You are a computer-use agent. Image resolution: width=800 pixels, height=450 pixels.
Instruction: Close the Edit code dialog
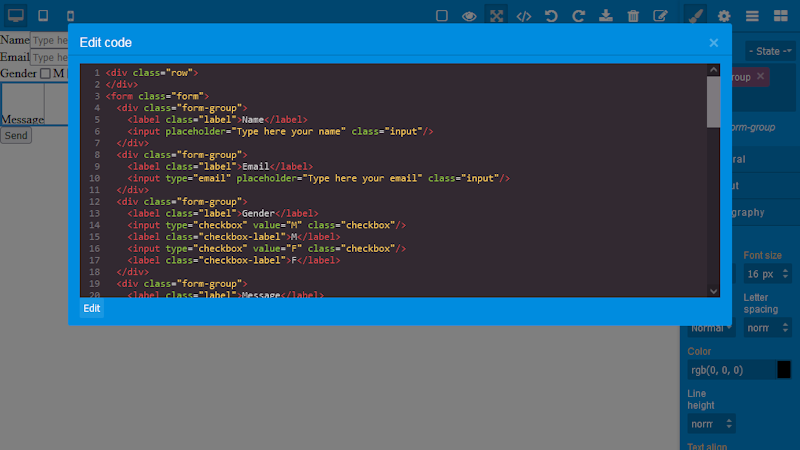tap(713, 43)
